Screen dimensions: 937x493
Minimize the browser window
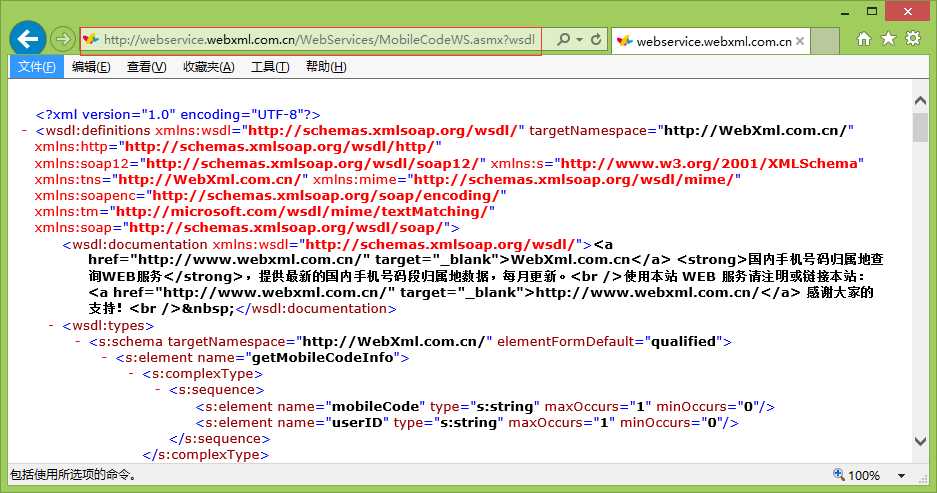click(x=845, y=11)
